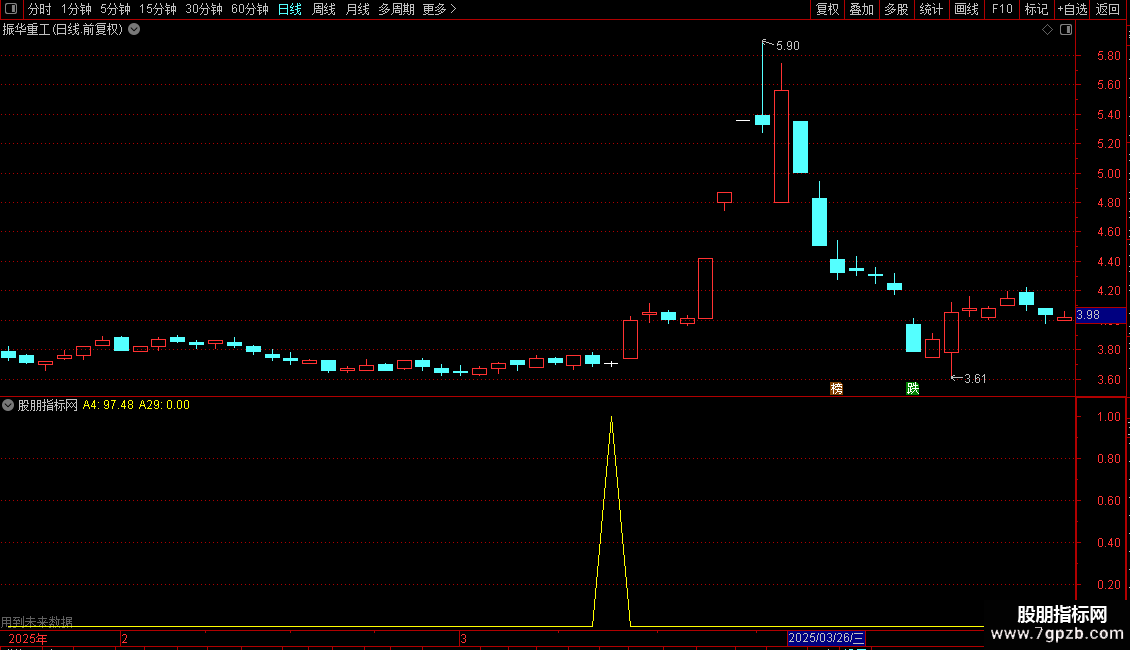
Task: Click the 叠加 overlay button
Action: click(x=861, y=9)
